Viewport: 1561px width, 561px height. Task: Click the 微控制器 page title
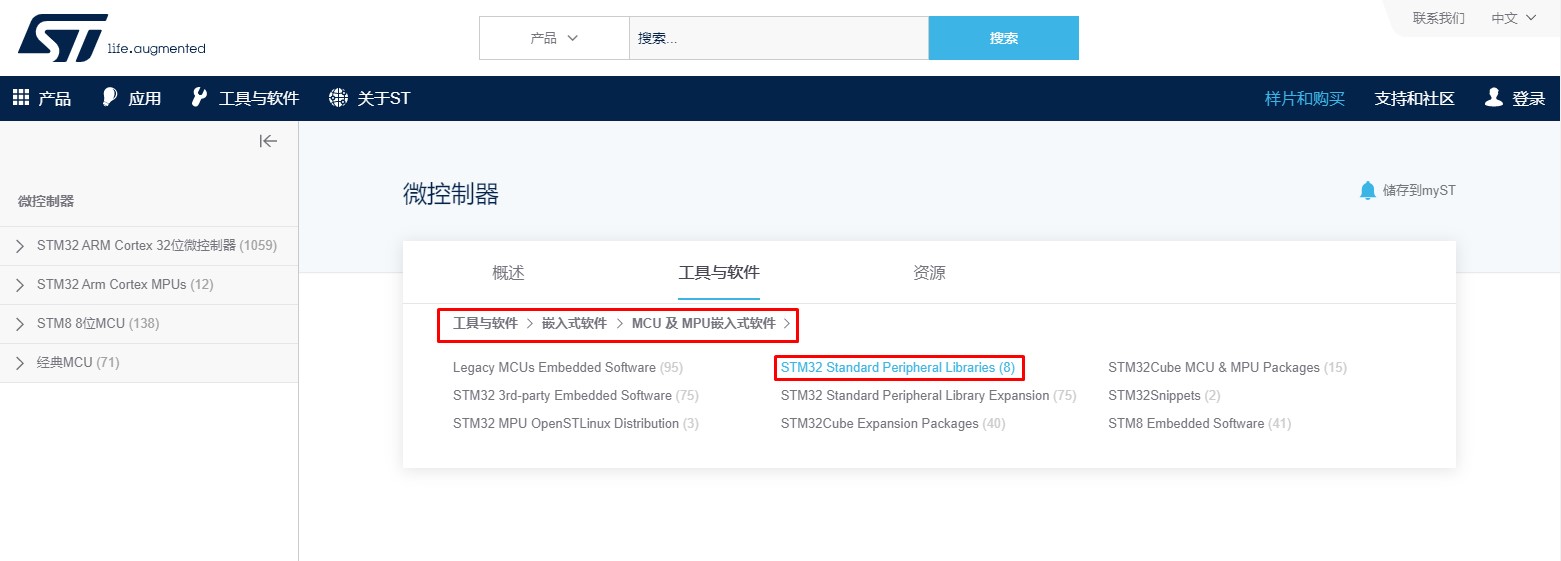click(x=451, y=194)
